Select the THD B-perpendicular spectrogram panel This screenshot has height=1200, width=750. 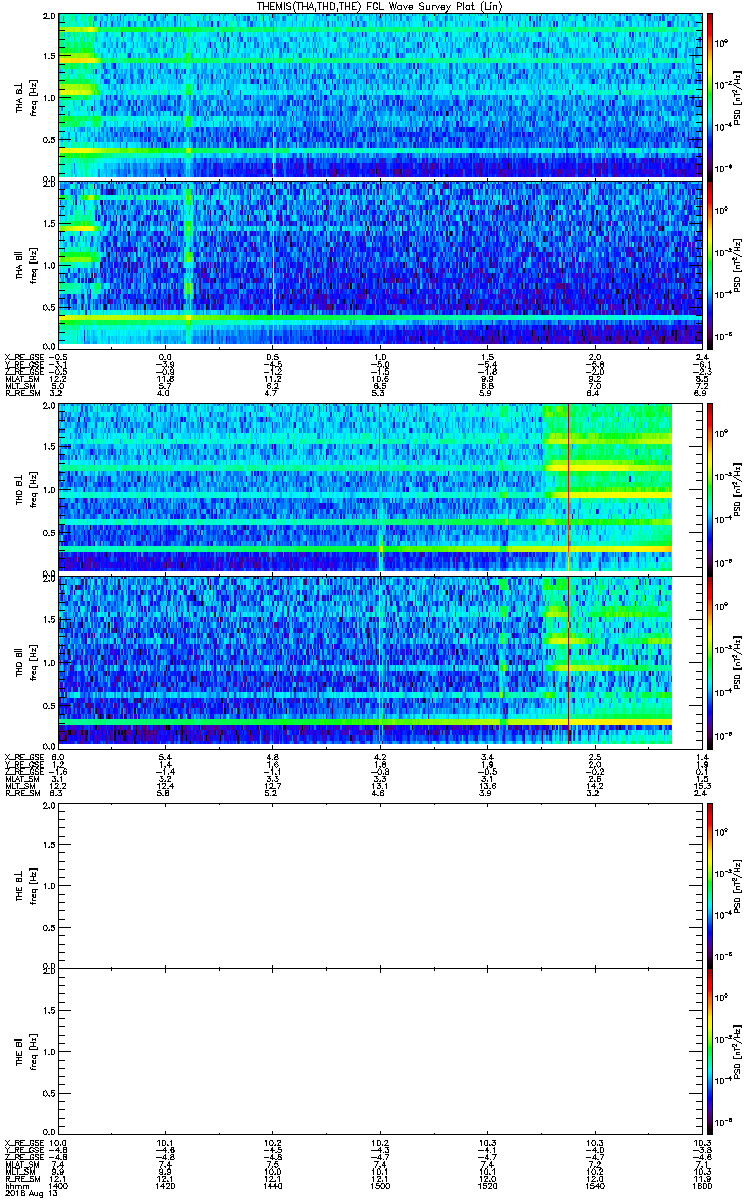(x=380, y=489)
